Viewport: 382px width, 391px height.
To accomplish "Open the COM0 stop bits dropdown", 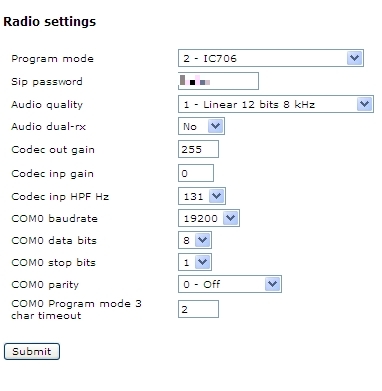I will click(x=195, y=262).
